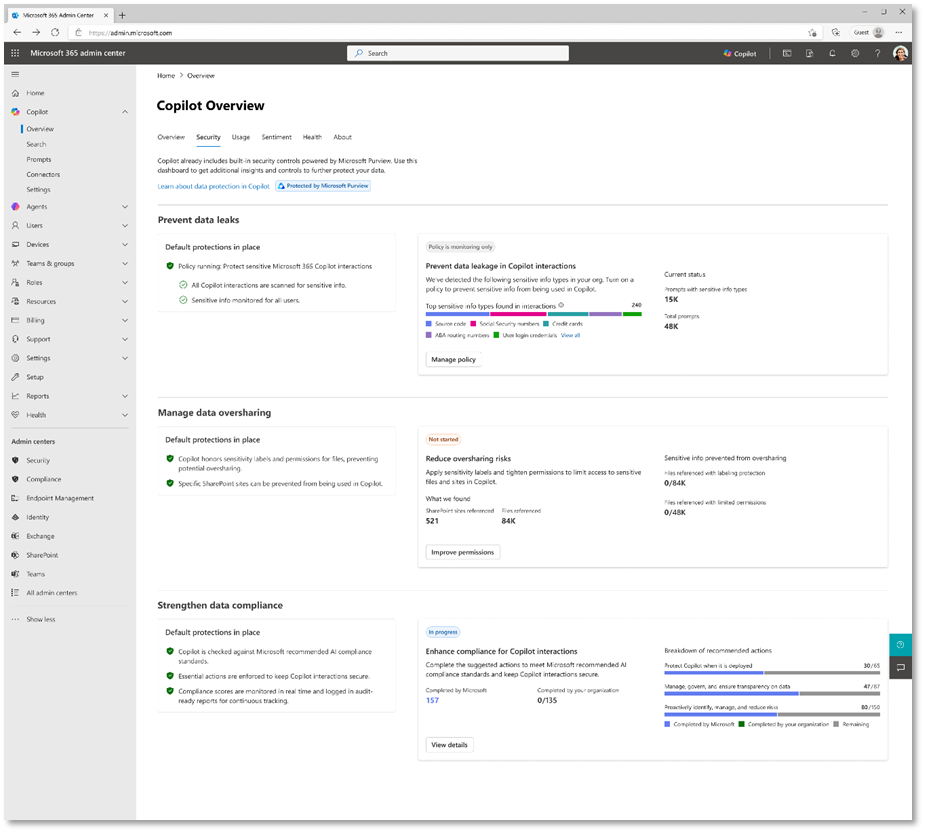Click the Reports chart icon
The height and width of the screenshot is (833, 925).
tap(15, 396)
